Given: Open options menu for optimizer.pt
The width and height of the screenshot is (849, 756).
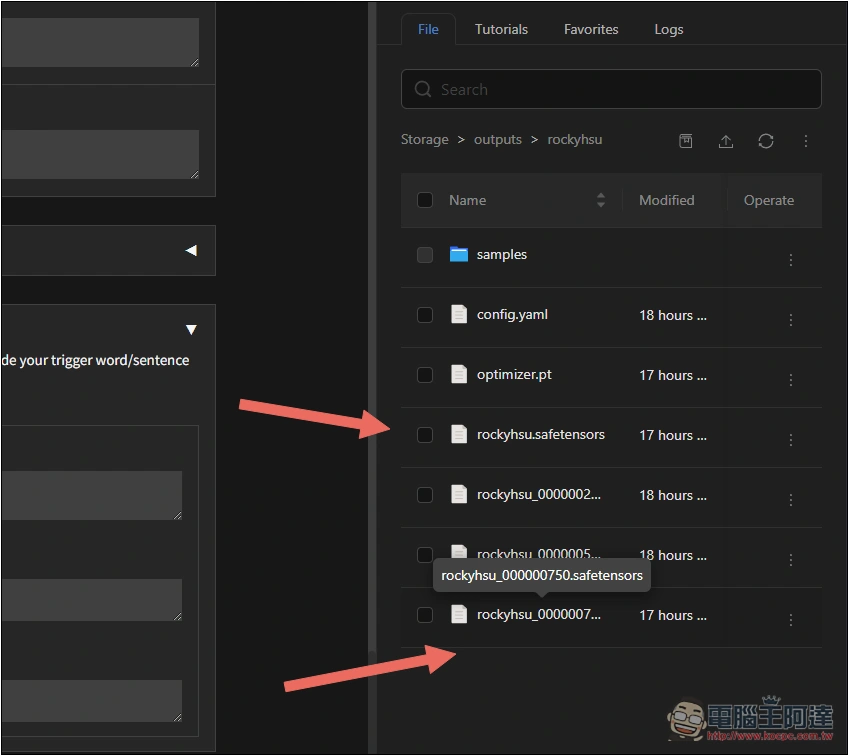Looking at the screenshot, I should (791, 380).
